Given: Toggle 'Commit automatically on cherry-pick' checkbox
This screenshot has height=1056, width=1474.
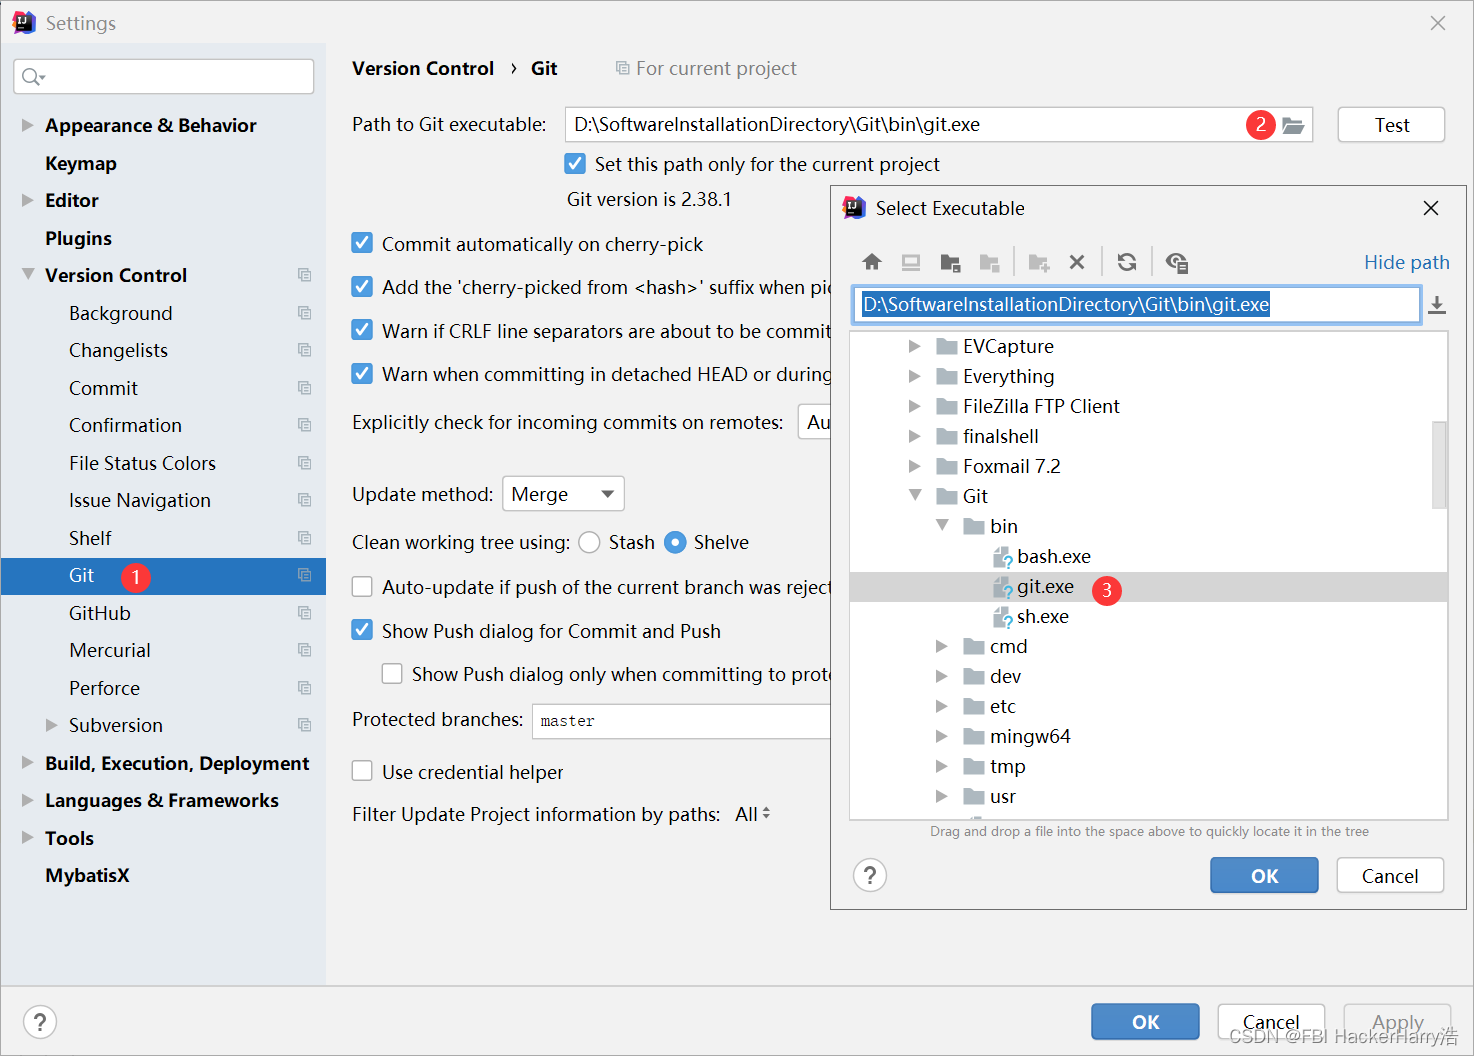Looking at the screenshot, I should (362, 243).
